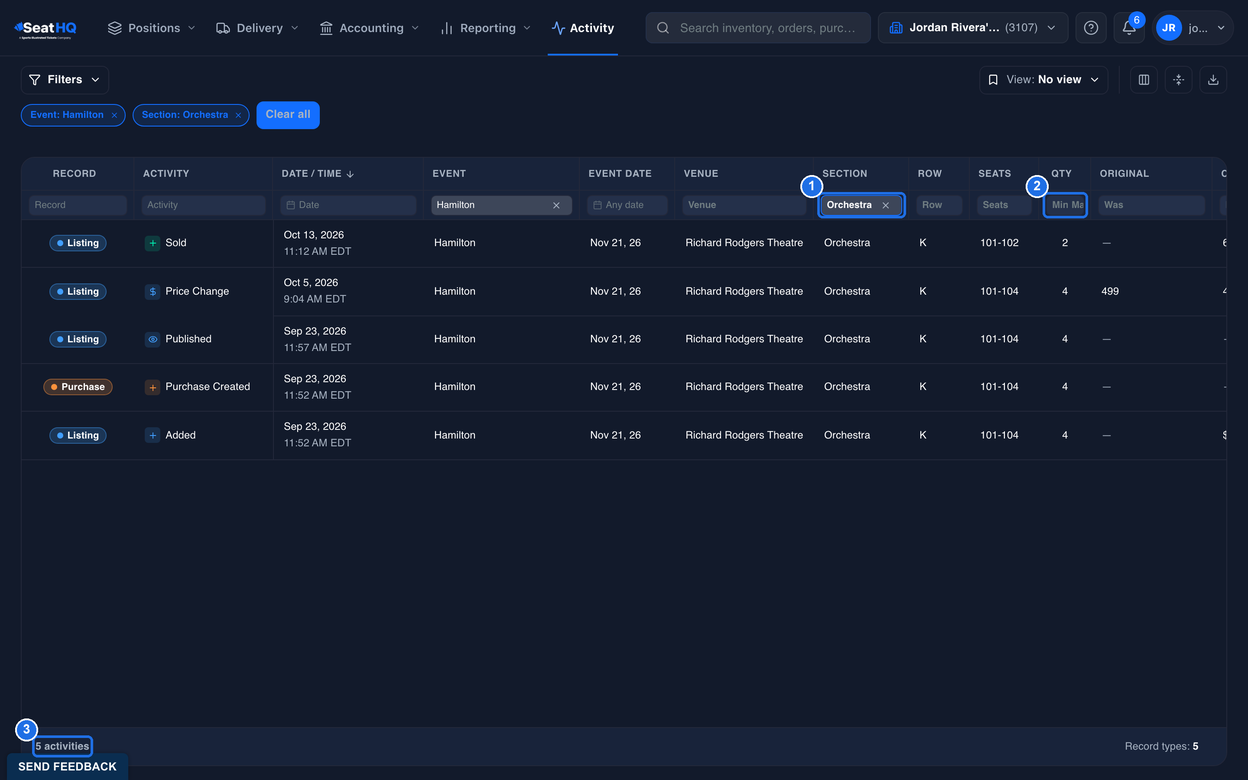Click the Record filter field
This screenshot has height=780, width=1248.
pos(78,205)
